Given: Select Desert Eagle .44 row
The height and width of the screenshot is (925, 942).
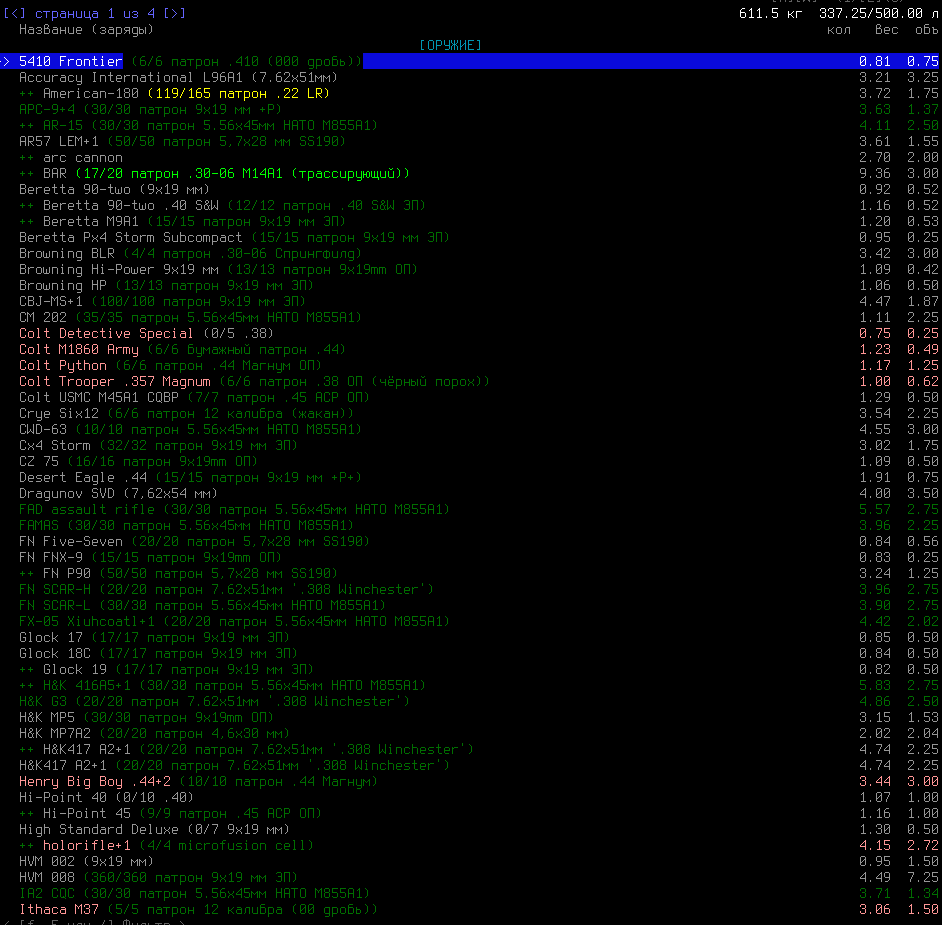Looking at the screenshot, I should [x=471, y=478].
